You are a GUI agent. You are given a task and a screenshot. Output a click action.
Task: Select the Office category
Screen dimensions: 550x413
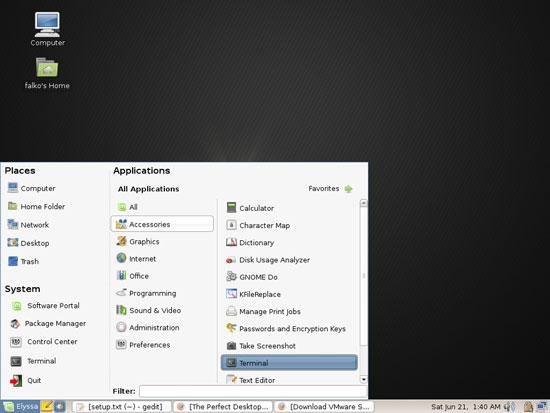coord(162,276)
